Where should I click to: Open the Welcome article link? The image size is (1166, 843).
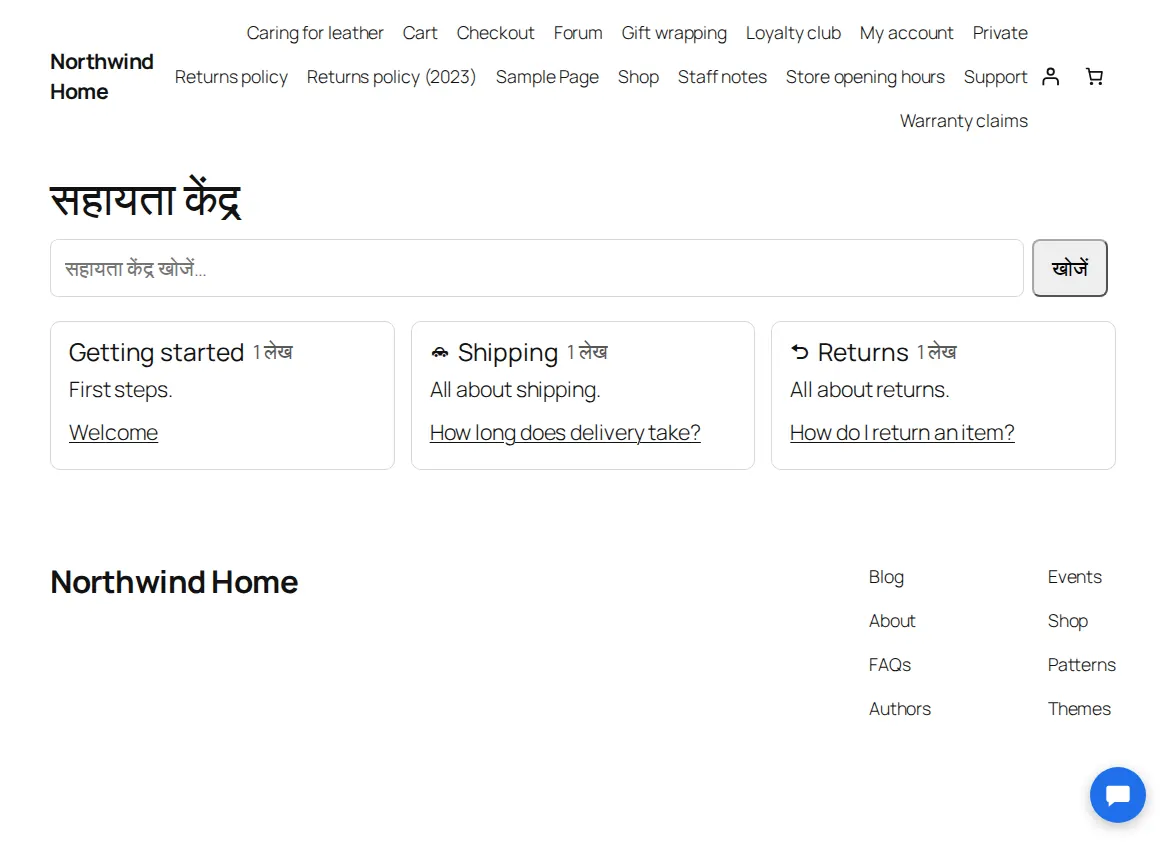[113, 433]
